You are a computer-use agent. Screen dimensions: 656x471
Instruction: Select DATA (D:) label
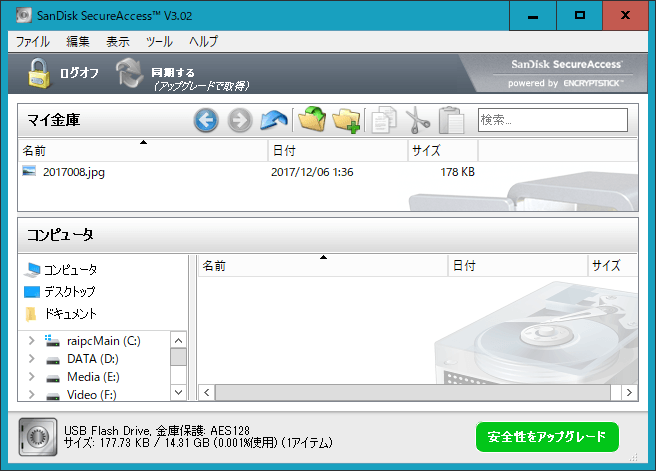(93, 359)
